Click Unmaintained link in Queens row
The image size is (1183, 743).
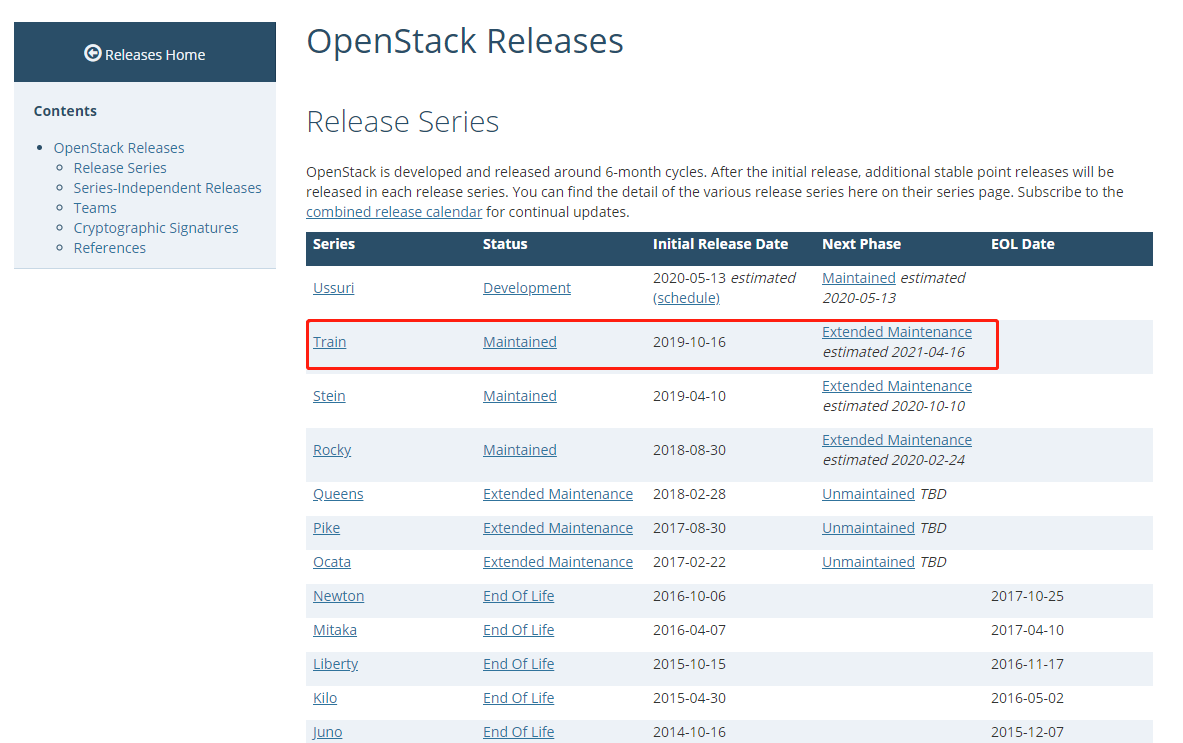[x=868, y=494]
